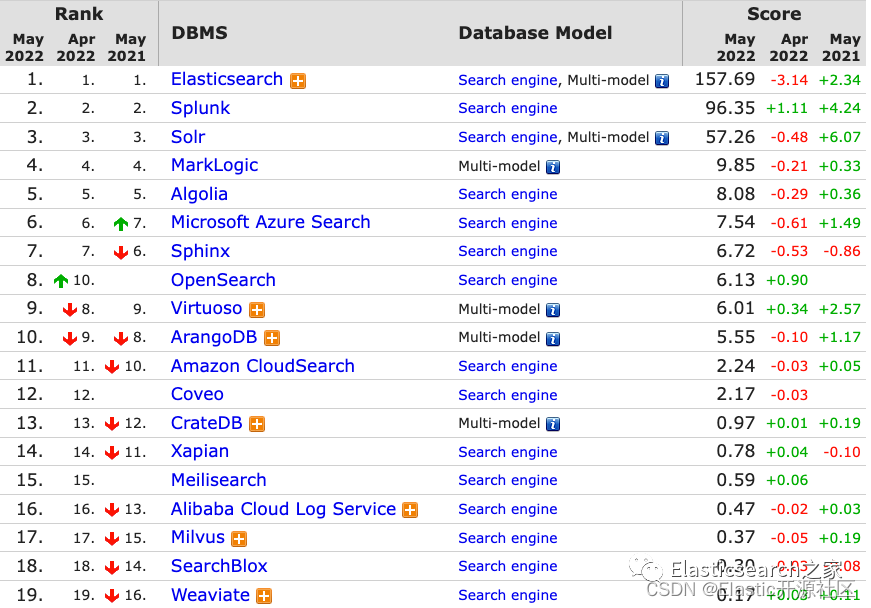Click the orange plus icon beside Elasticsearch
This screenshot has width=871, height=608.
tap(298, 81)
